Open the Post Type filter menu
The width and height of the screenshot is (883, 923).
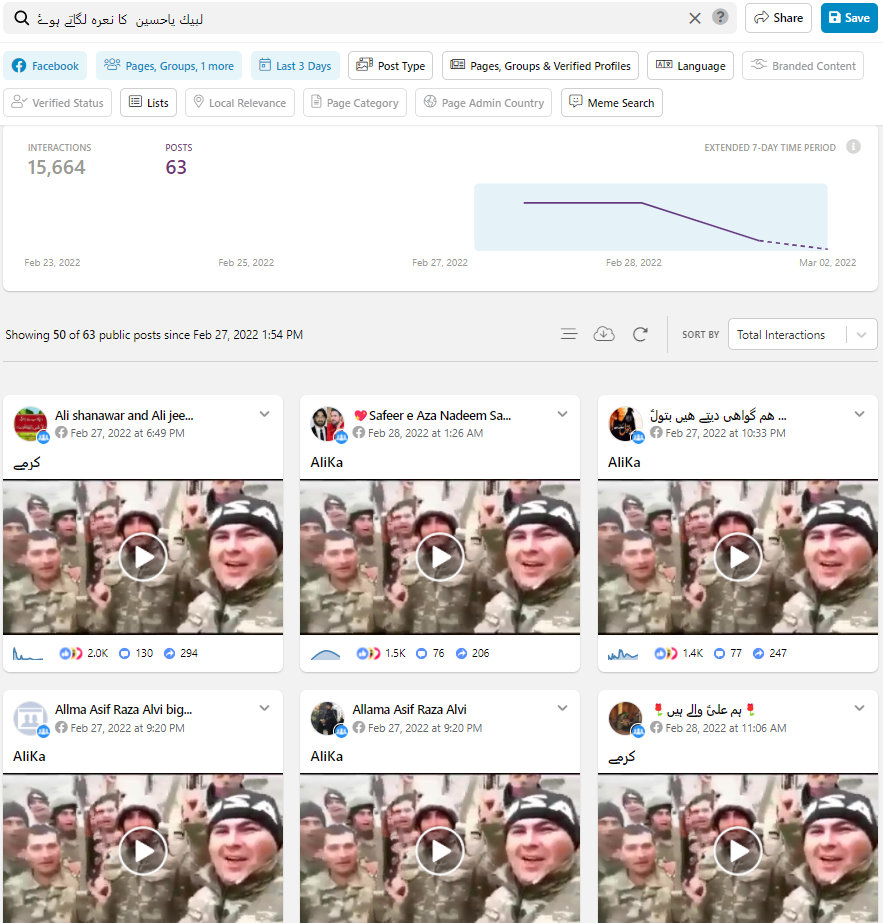coord(391,66)
